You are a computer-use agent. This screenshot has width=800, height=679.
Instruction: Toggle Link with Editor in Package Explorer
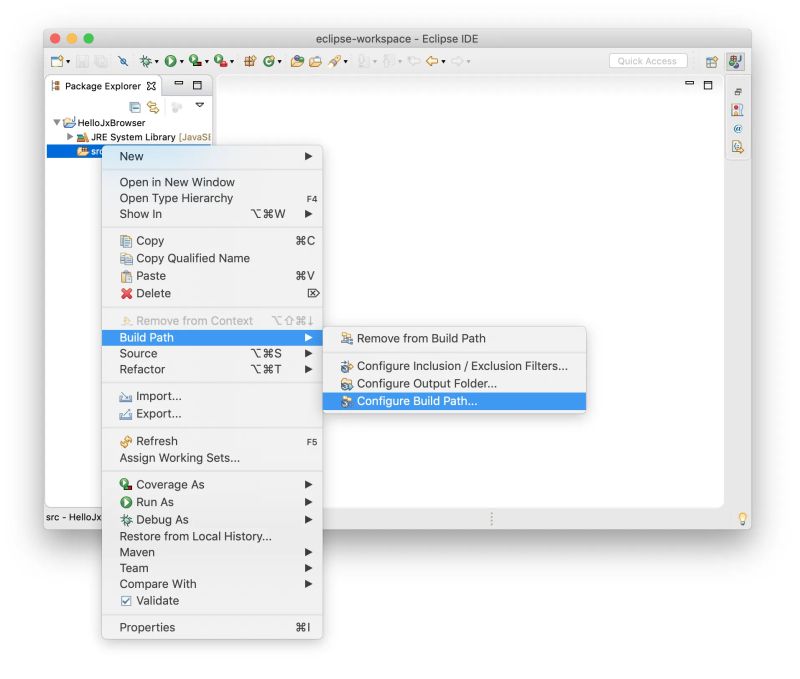(x=152, y=105)
